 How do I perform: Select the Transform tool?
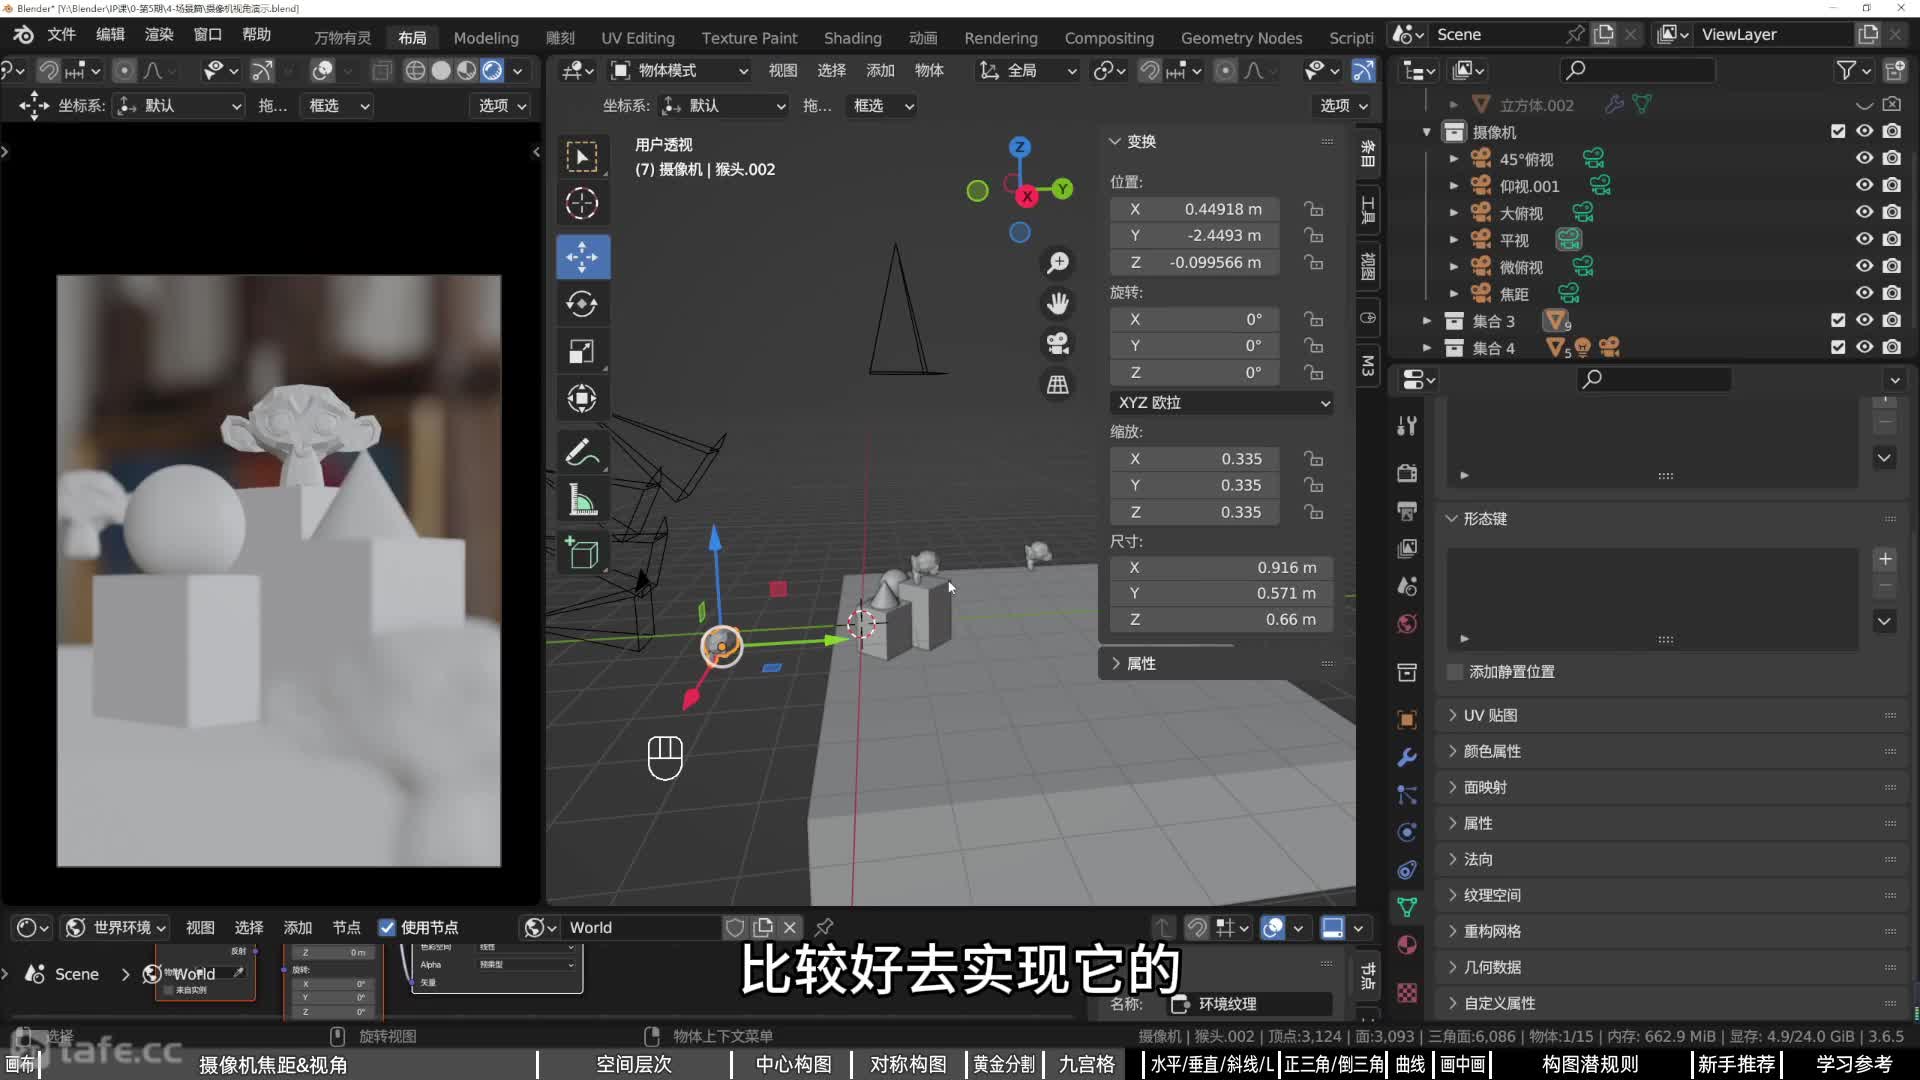coord(582,399)
